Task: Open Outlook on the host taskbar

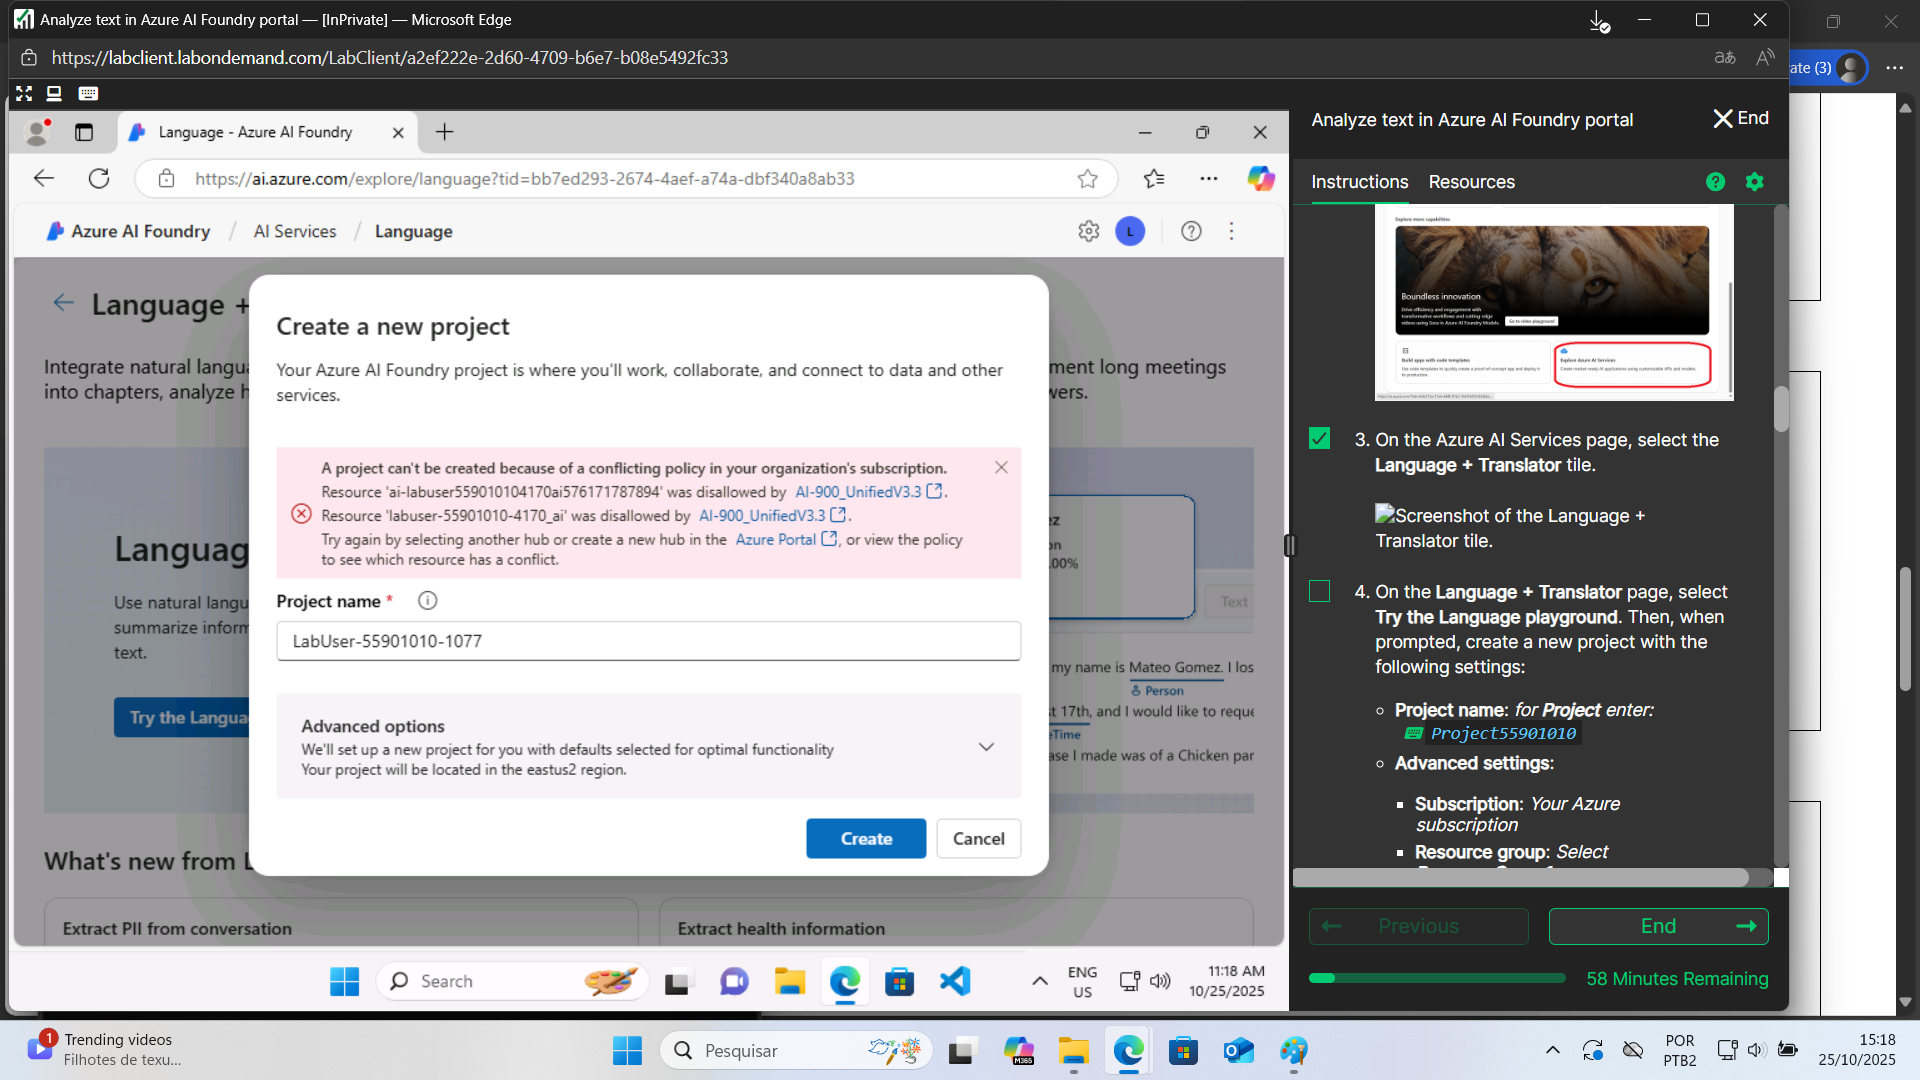Action: pyautogui.click(x=1238, y=1051)
